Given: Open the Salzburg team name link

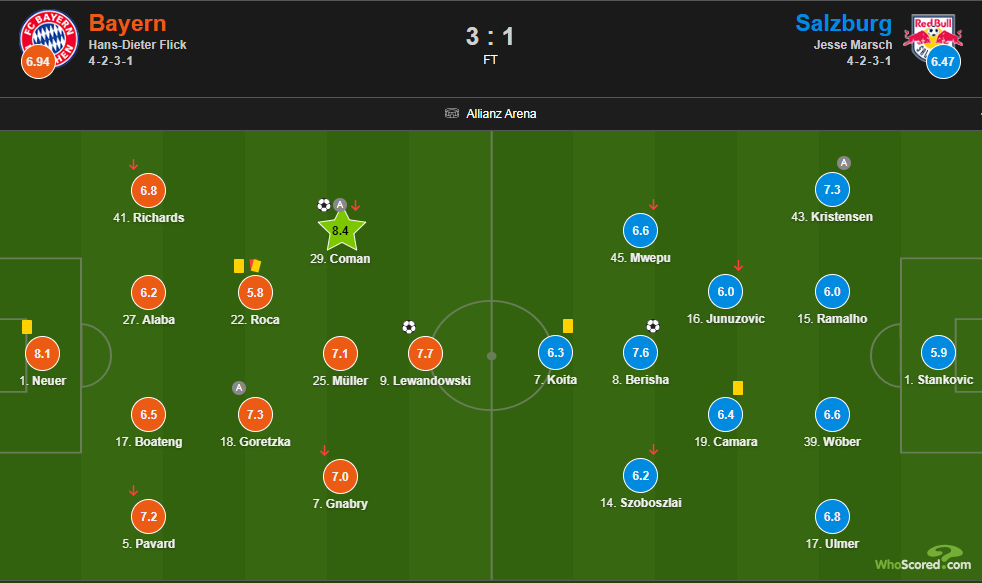Looking at the screenshot, I should coord(845,23).
